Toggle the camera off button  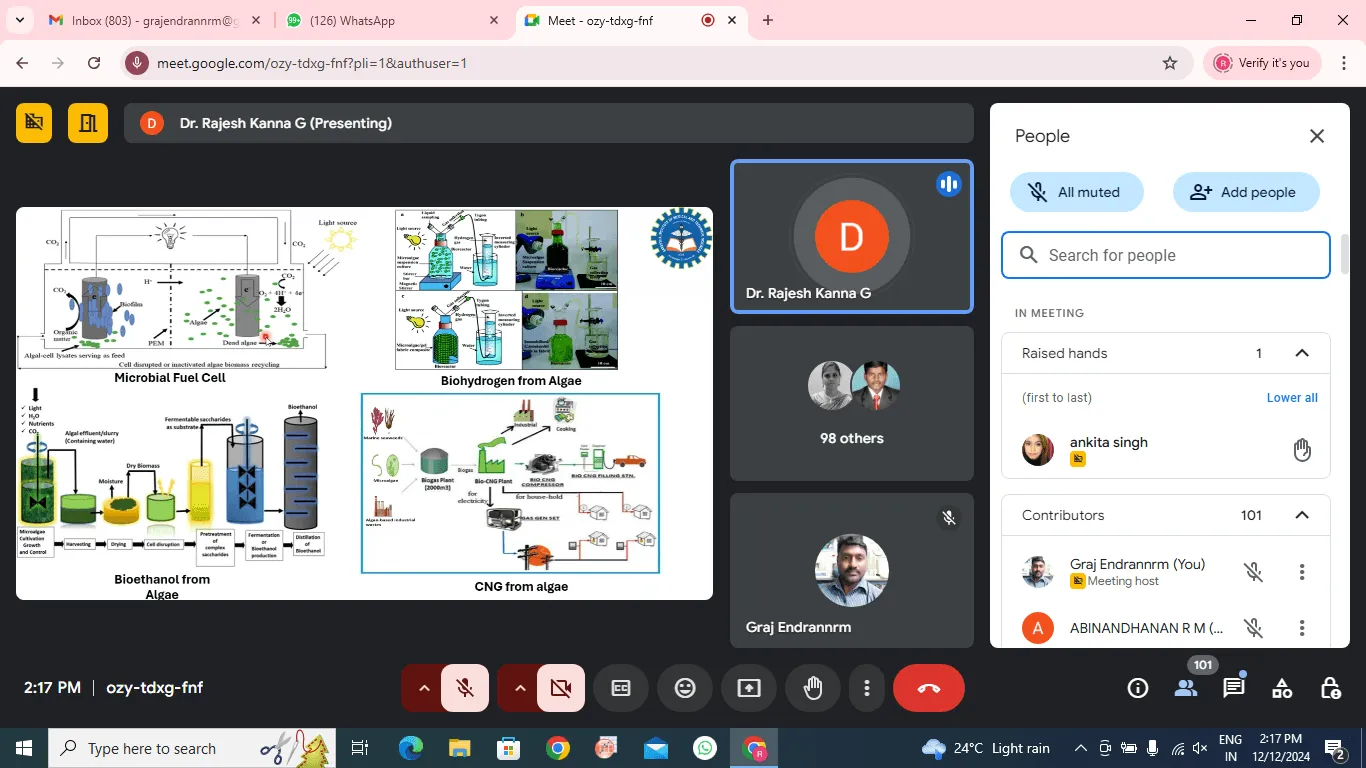(x=561, y=688)
